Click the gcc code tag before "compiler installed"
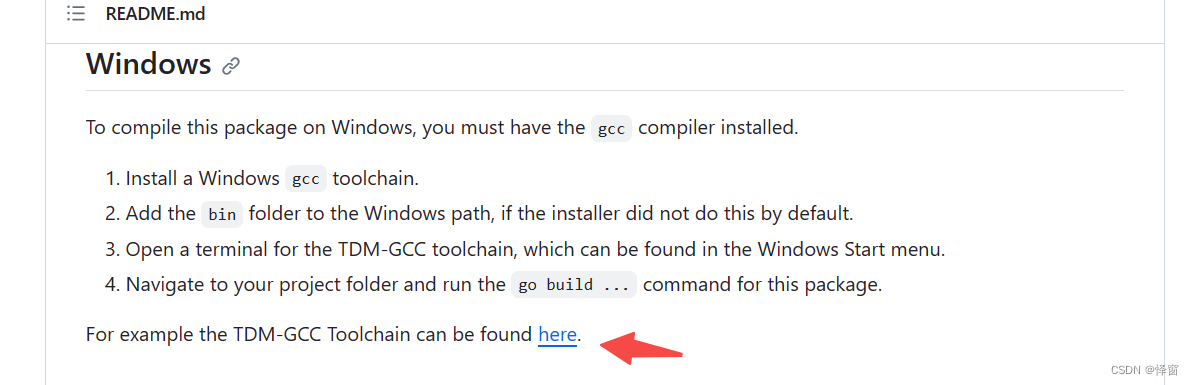The height and width of the screenshot is (385, 1194). (x=611, y=129)
